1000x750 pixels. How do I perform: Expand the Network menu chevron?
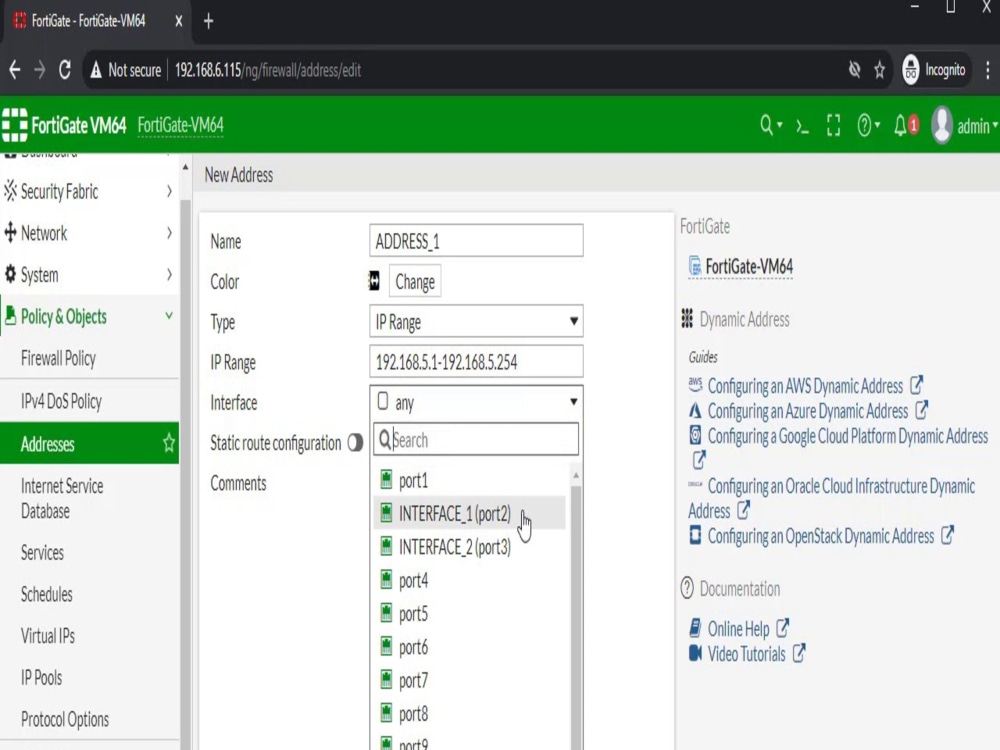pos(169,233)
